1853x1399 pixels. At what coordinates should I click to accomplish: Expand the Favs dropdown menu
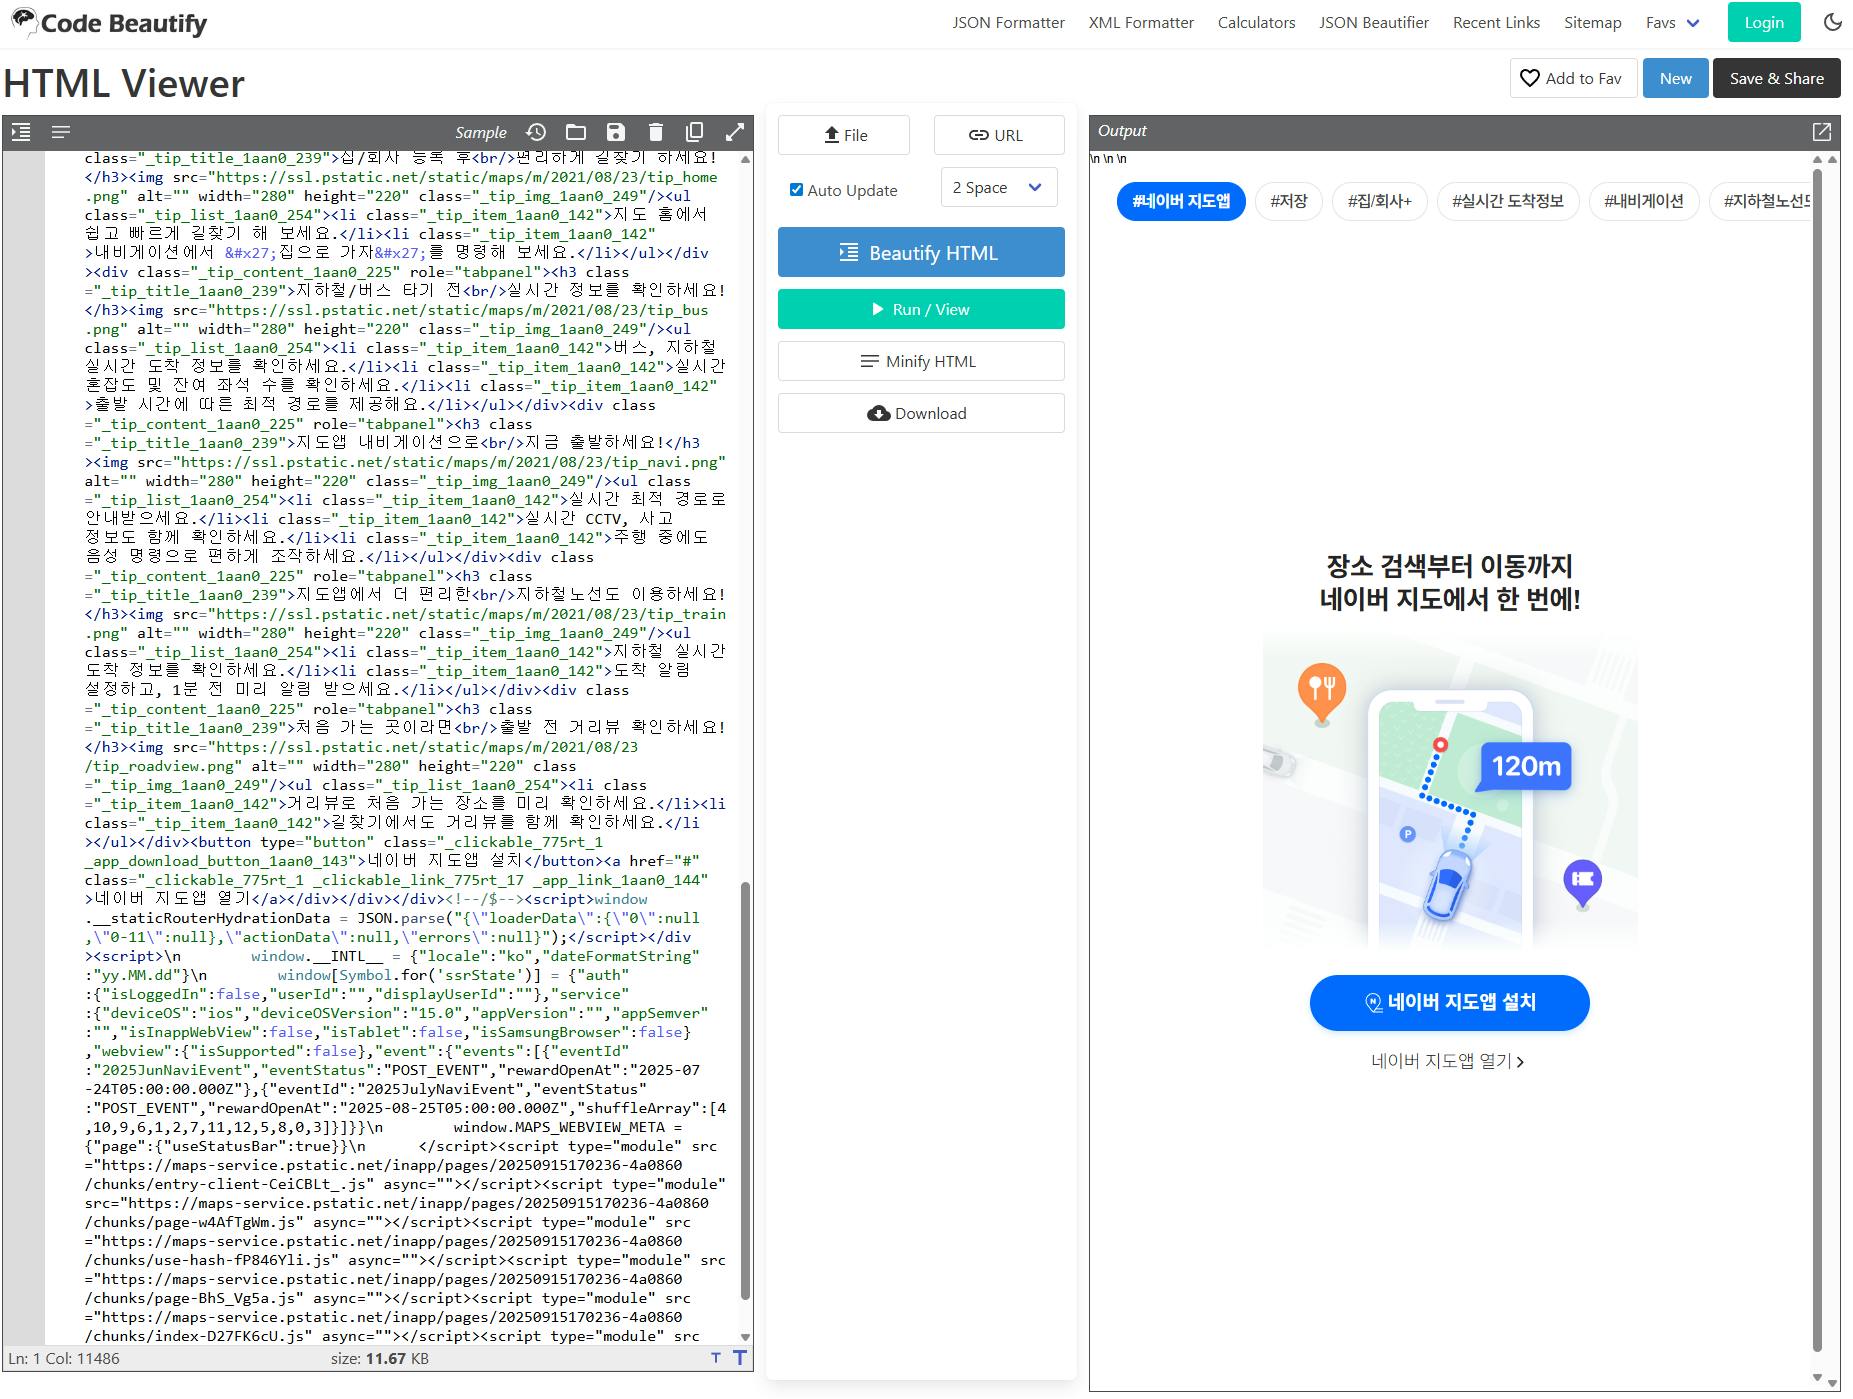tap(1673, 22)
